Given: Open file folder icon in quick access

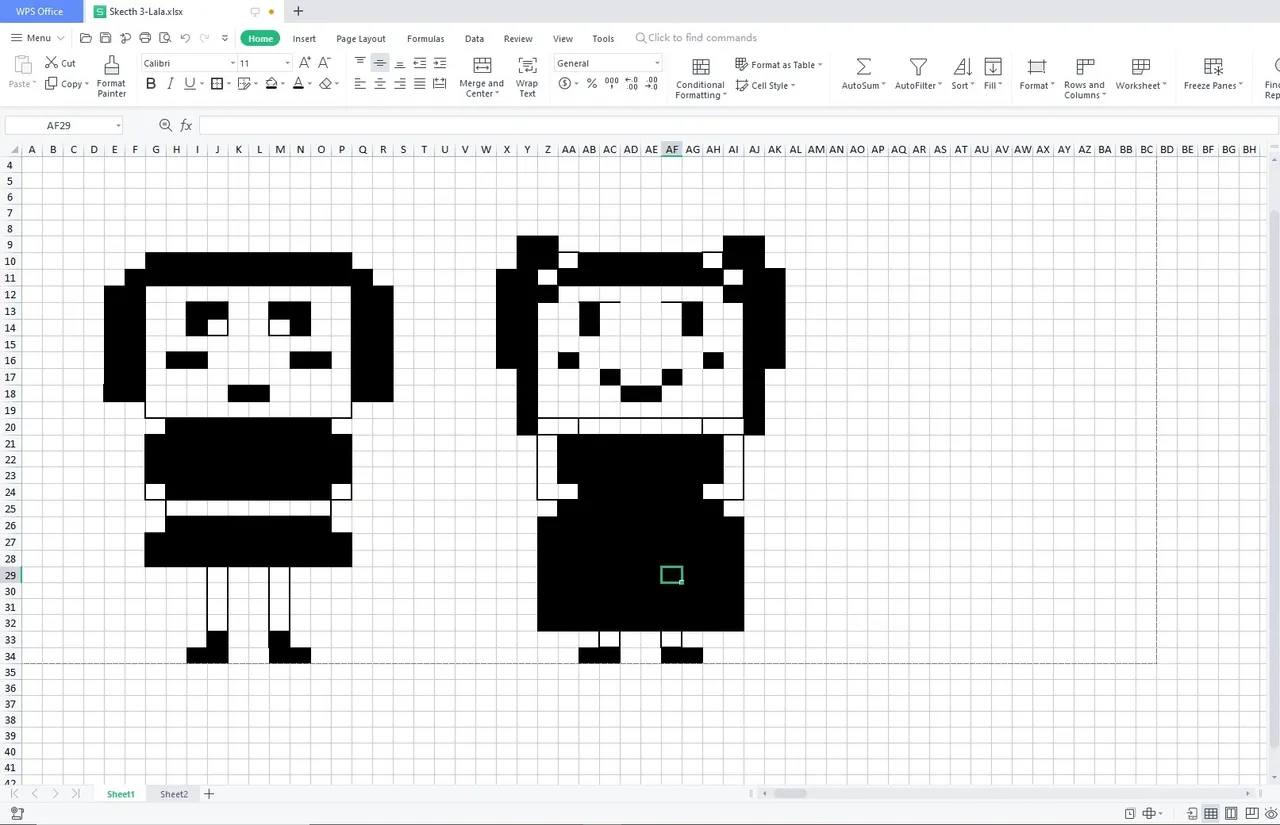Looking at the screenshot, I should coord(86,38).
